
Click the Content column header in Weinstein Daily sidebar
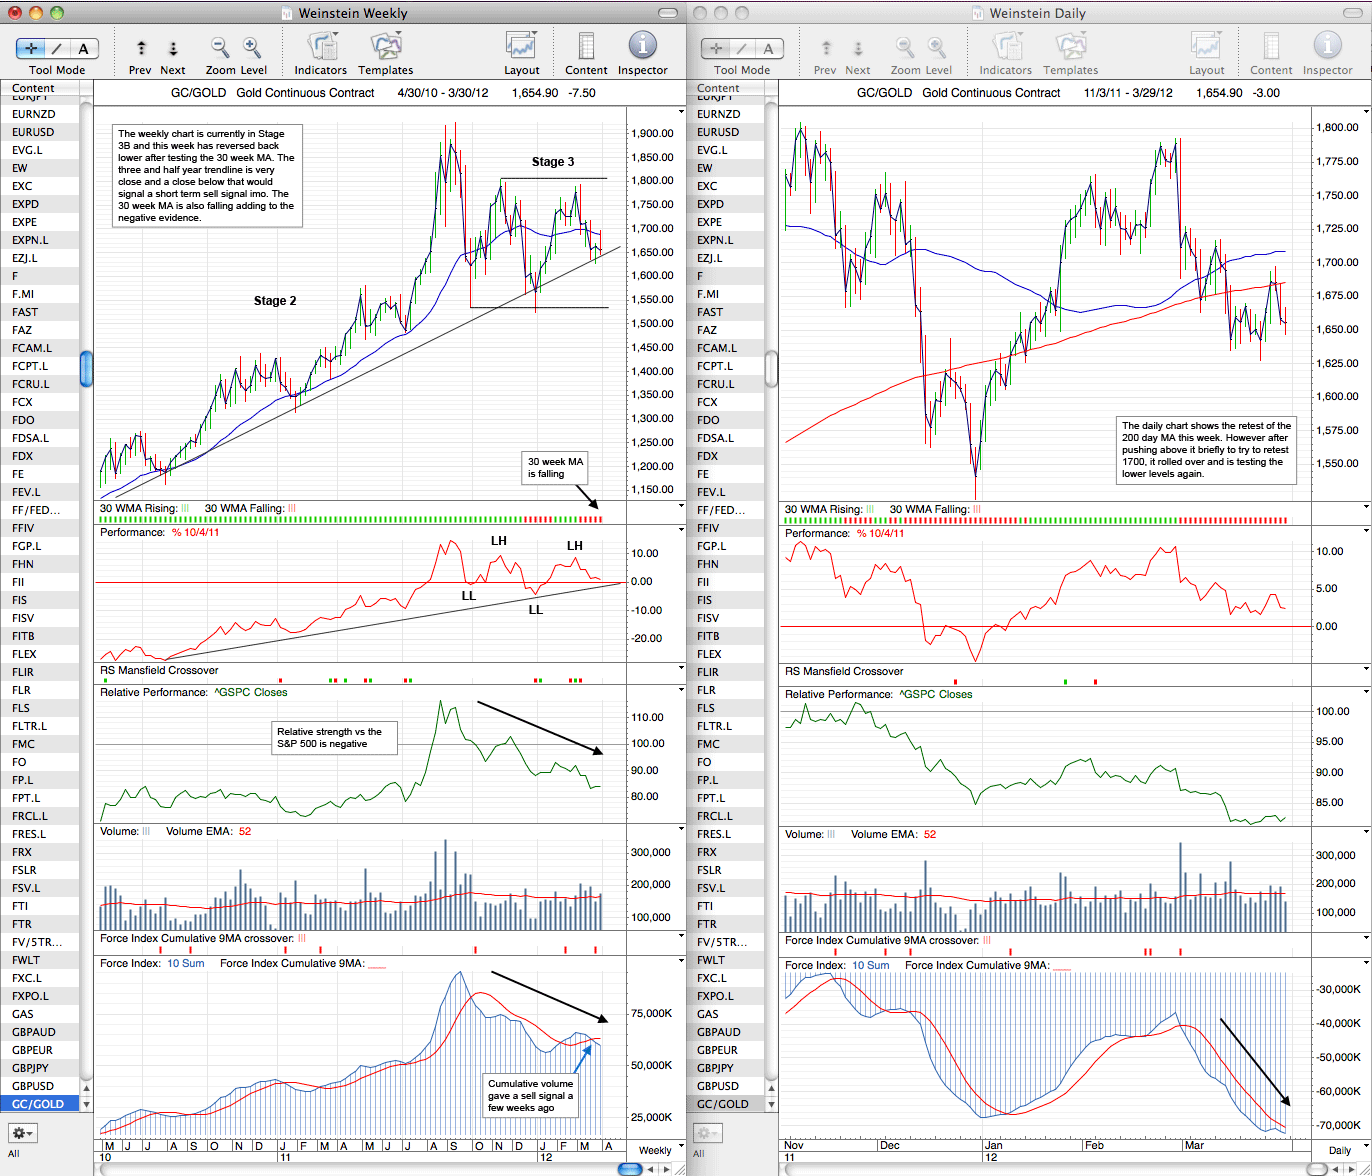[x=724, y=88]
